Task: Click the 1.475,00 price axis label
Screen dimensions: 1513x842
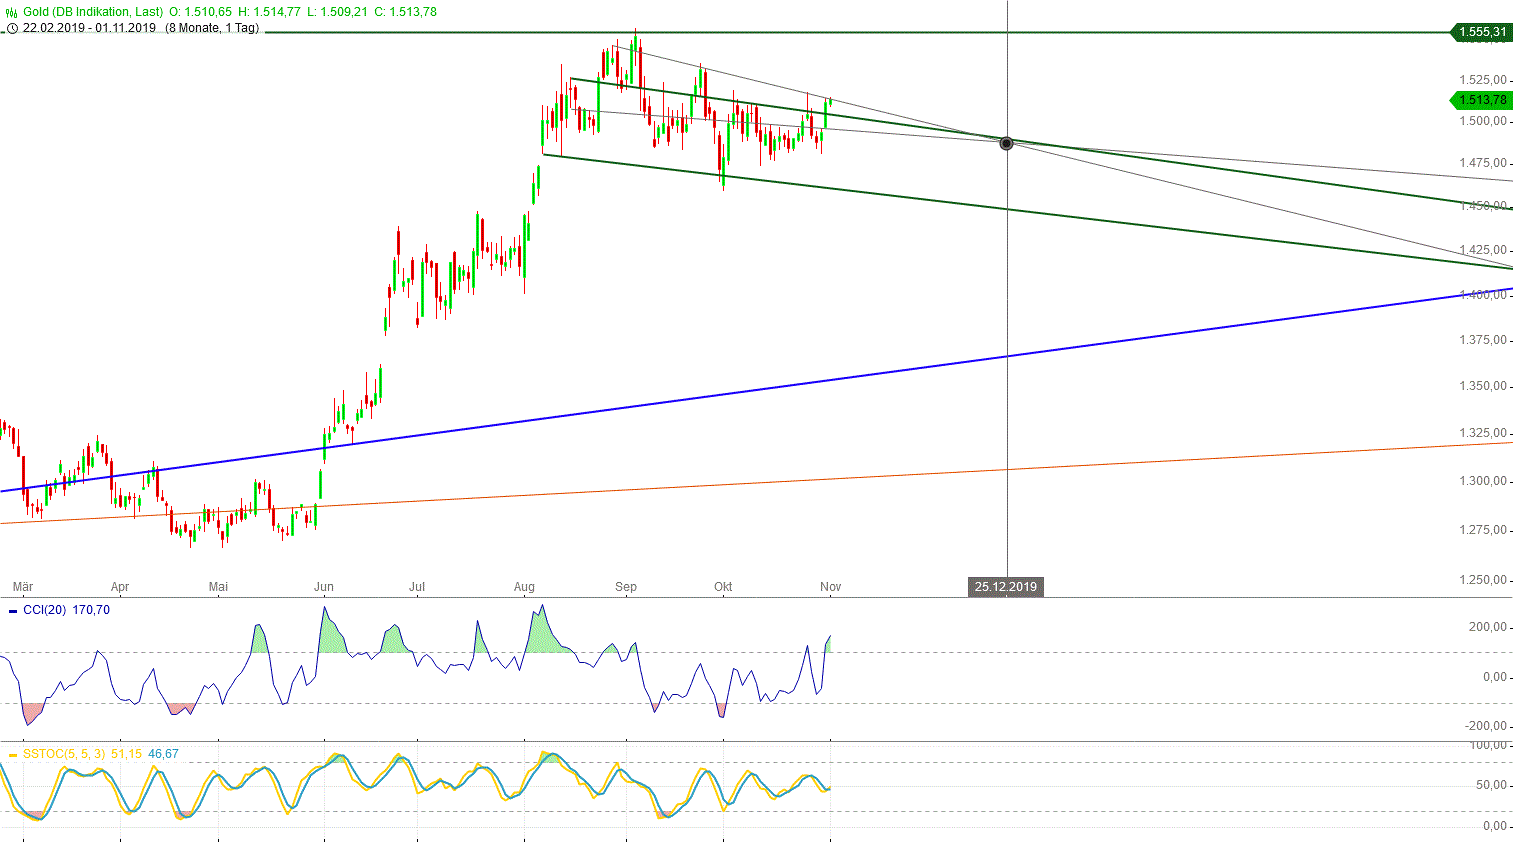Action: [x=1483, y=163]
